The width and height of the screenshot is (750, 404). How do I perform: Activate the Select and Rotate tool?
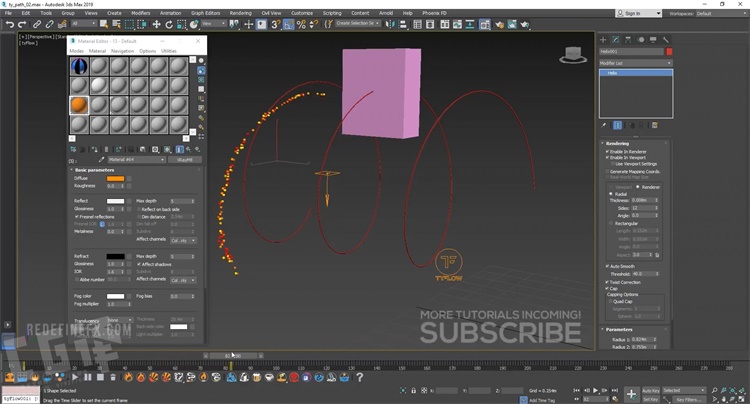click(x=169, y=24)
